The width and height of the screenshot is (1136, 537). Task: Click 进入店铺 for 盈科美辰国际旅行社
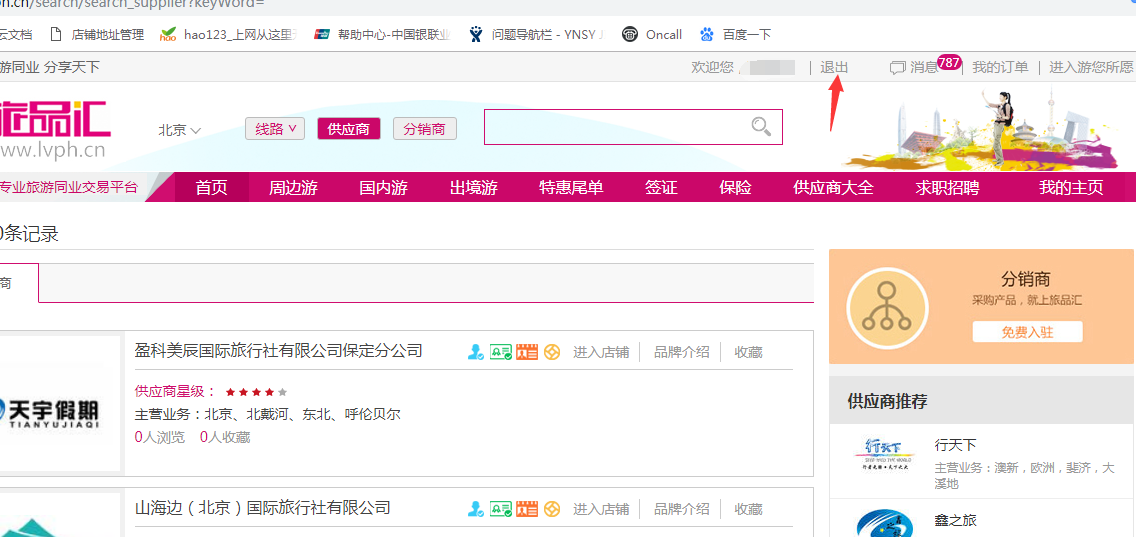point(601,352)
